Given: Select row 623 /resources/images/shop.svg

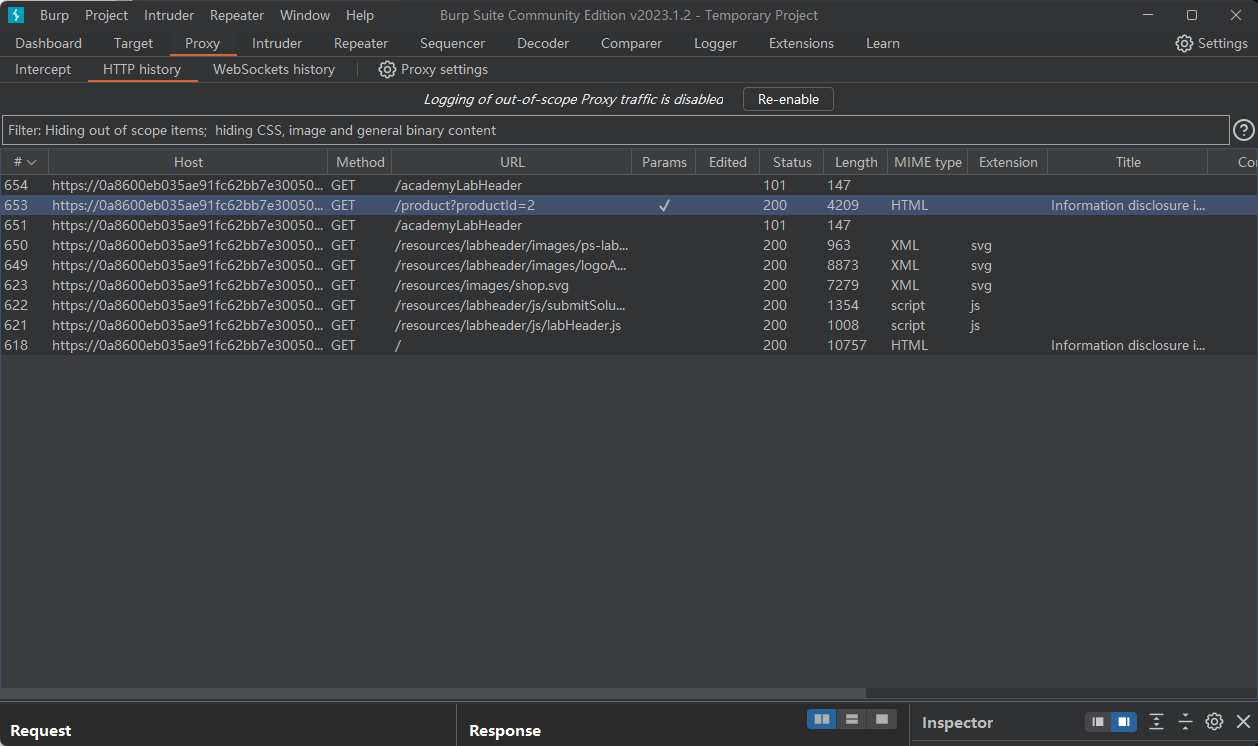Looking at the screenshot, I should click(629, 285).
